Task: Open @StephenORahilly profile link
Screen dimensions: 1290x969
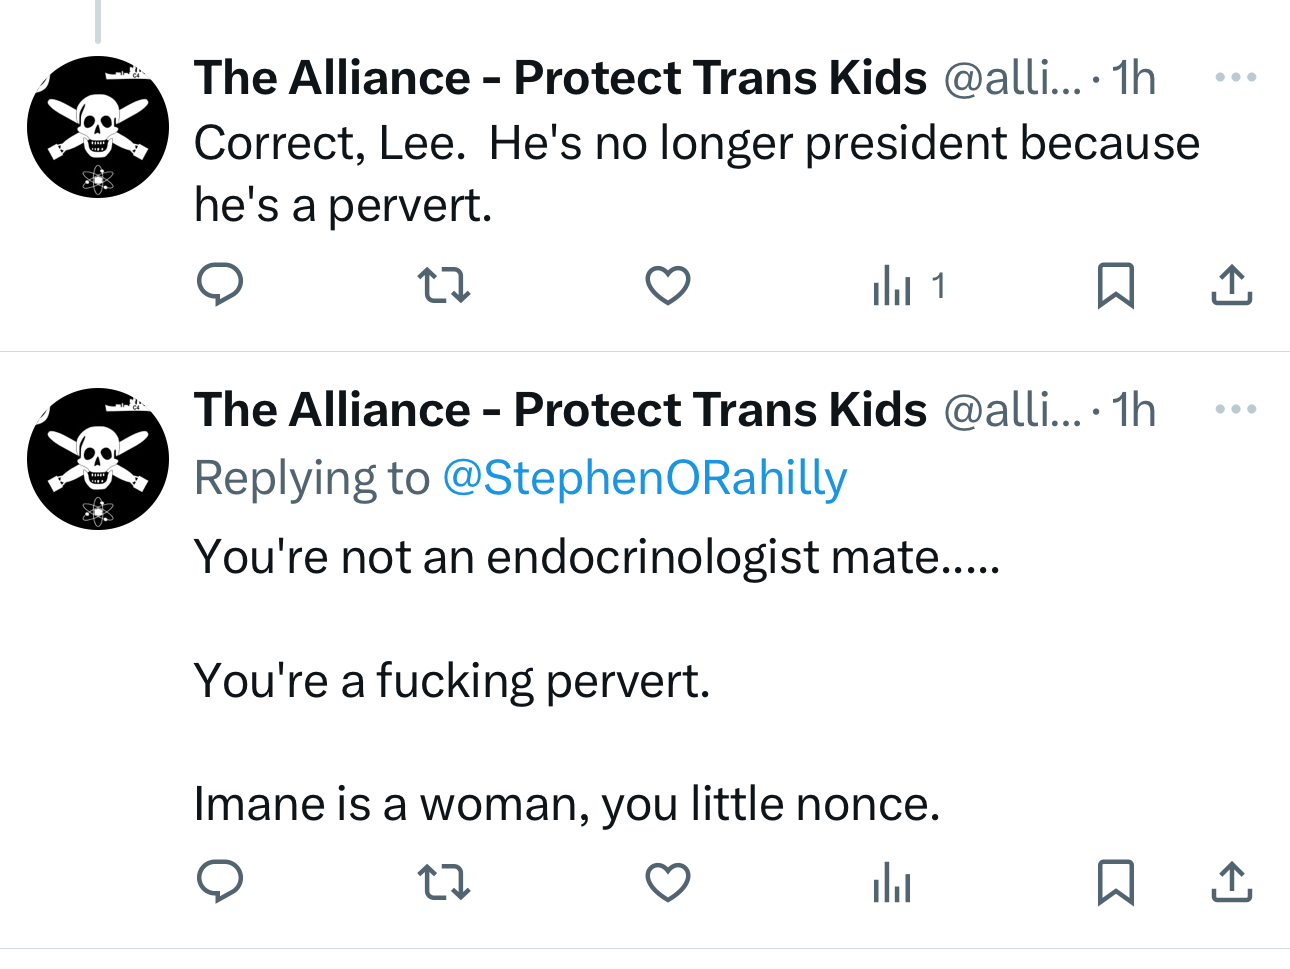Action: [x=644, y=478]
